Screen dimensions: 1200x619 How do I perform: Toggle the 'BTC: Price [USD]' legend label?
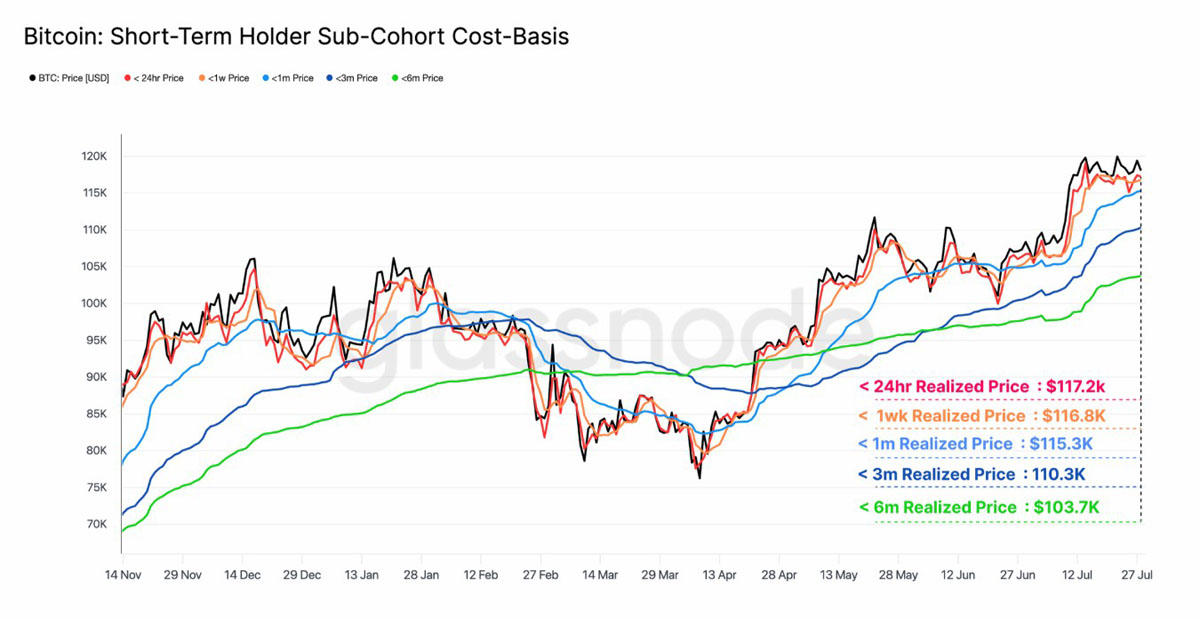pos(74,78)
